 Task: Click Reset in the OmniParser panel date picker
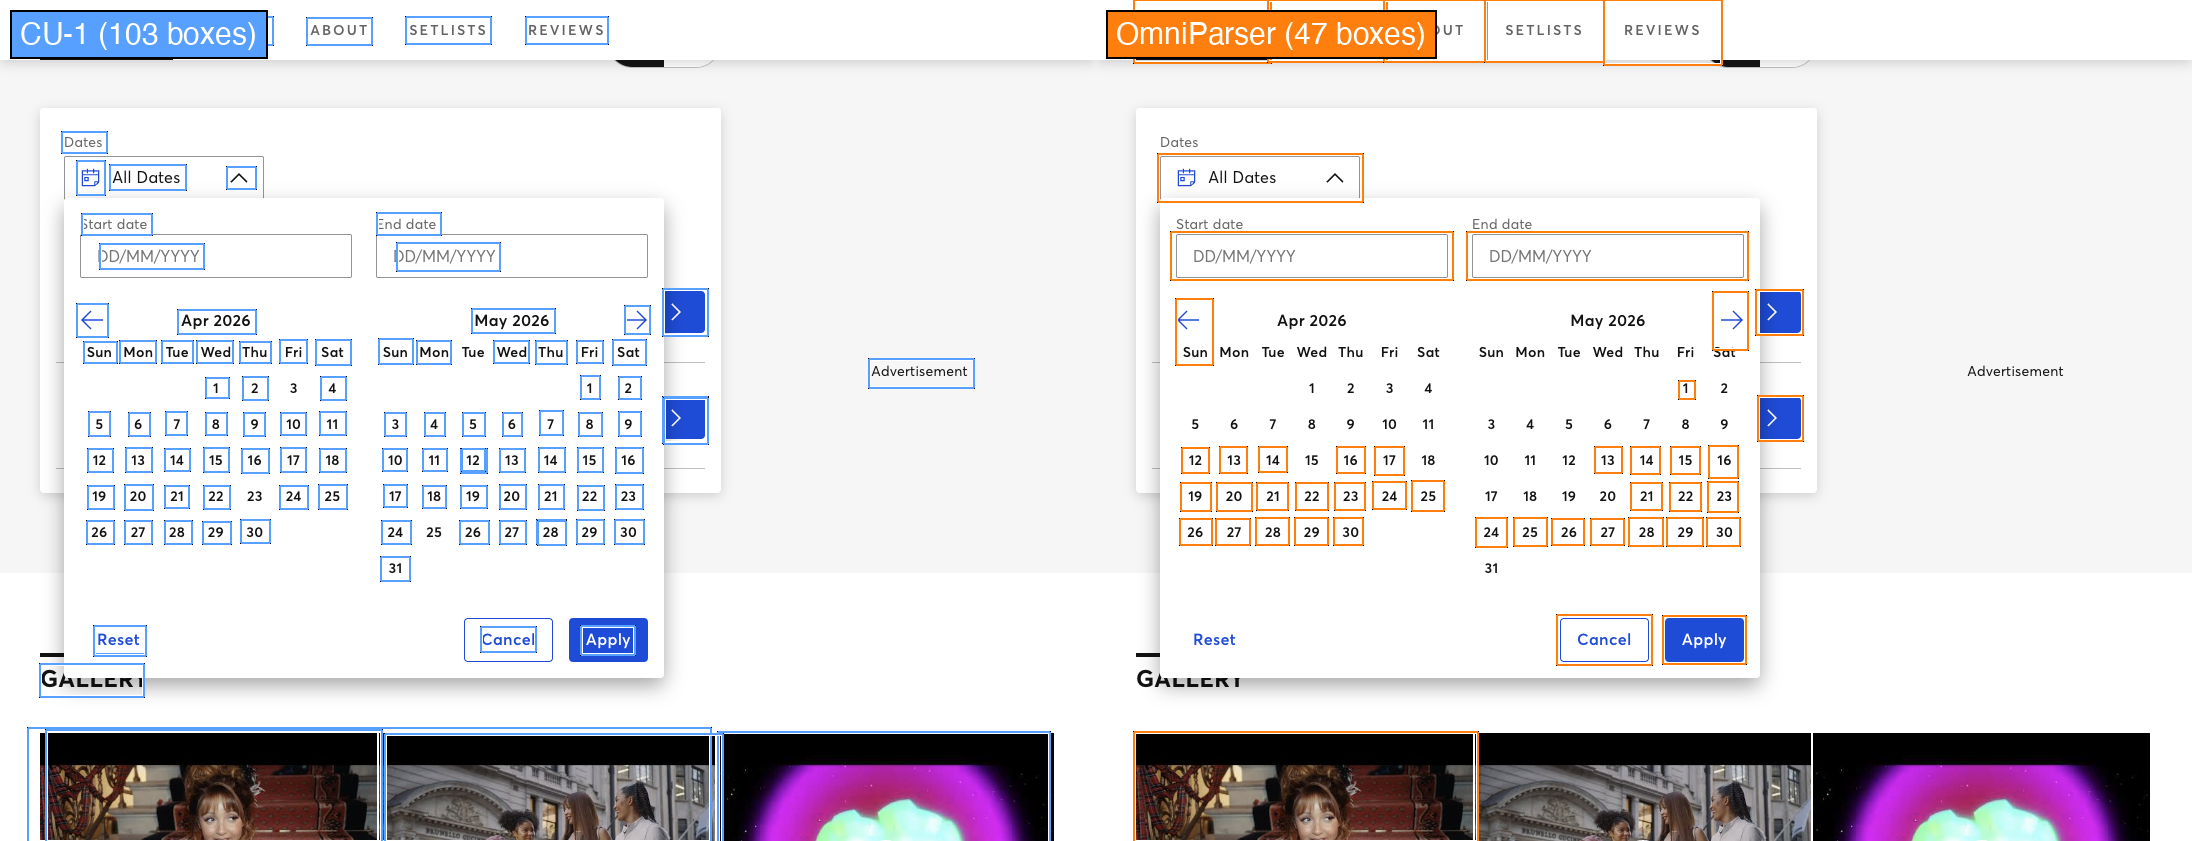[x=1214, y=640]
